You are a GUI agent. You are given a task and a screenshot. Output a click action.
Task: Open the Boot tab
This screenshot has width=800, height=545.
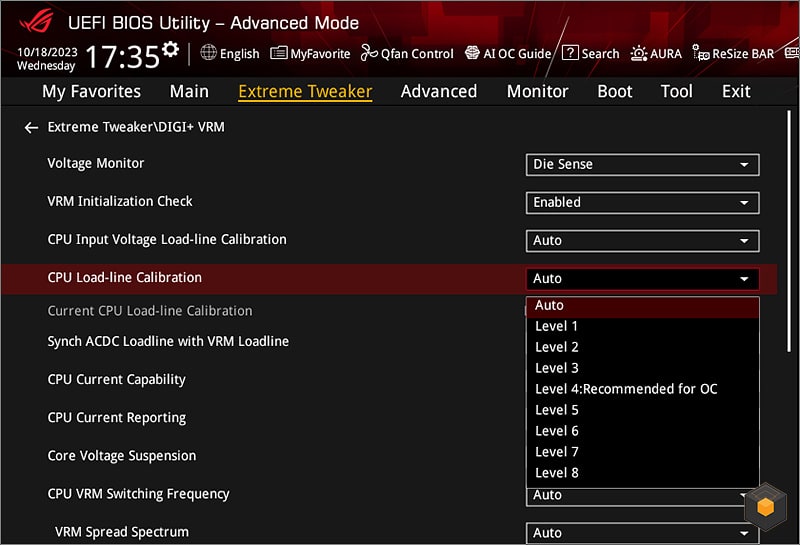click(615, 91)
